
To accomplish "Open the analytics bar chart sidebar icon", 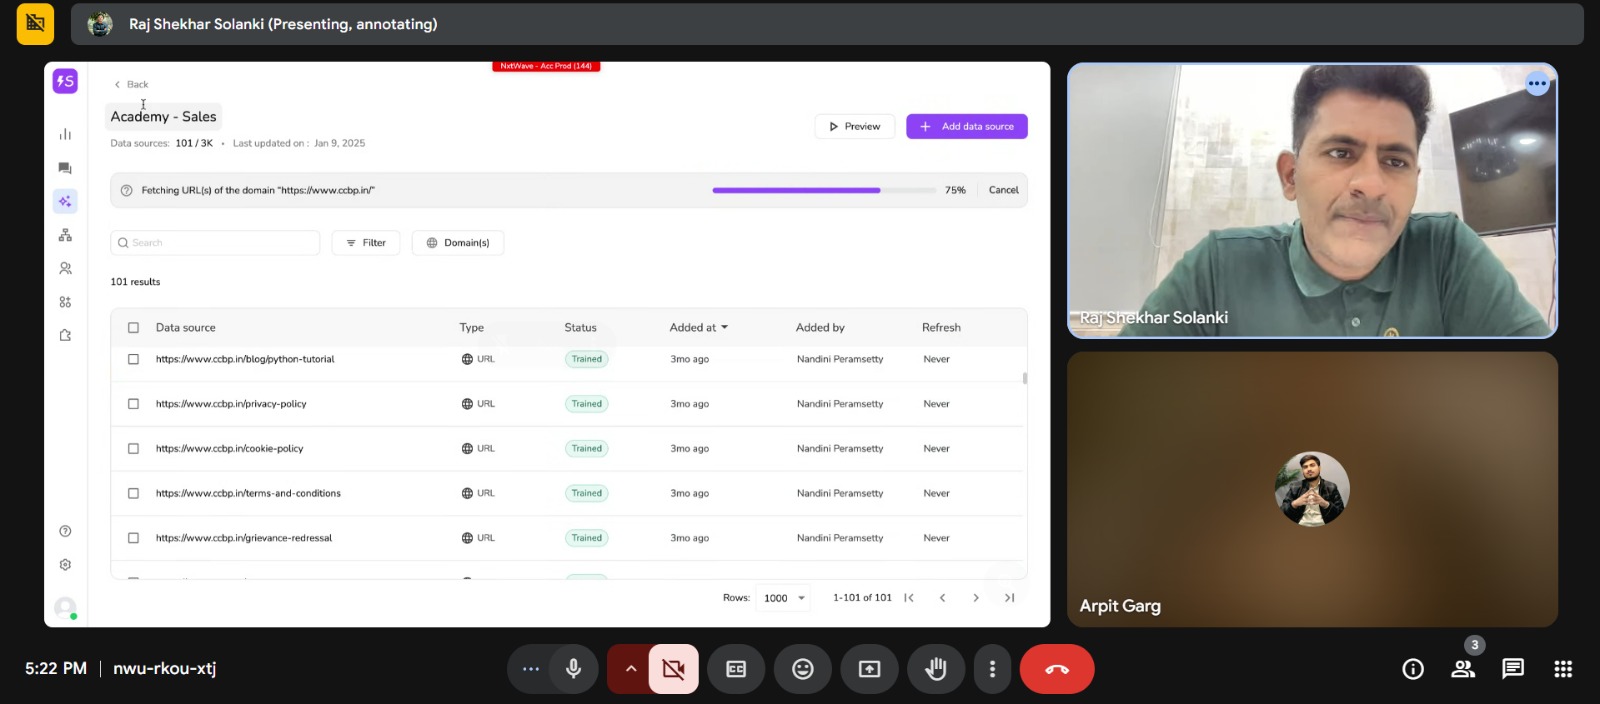I will (65, 134).
